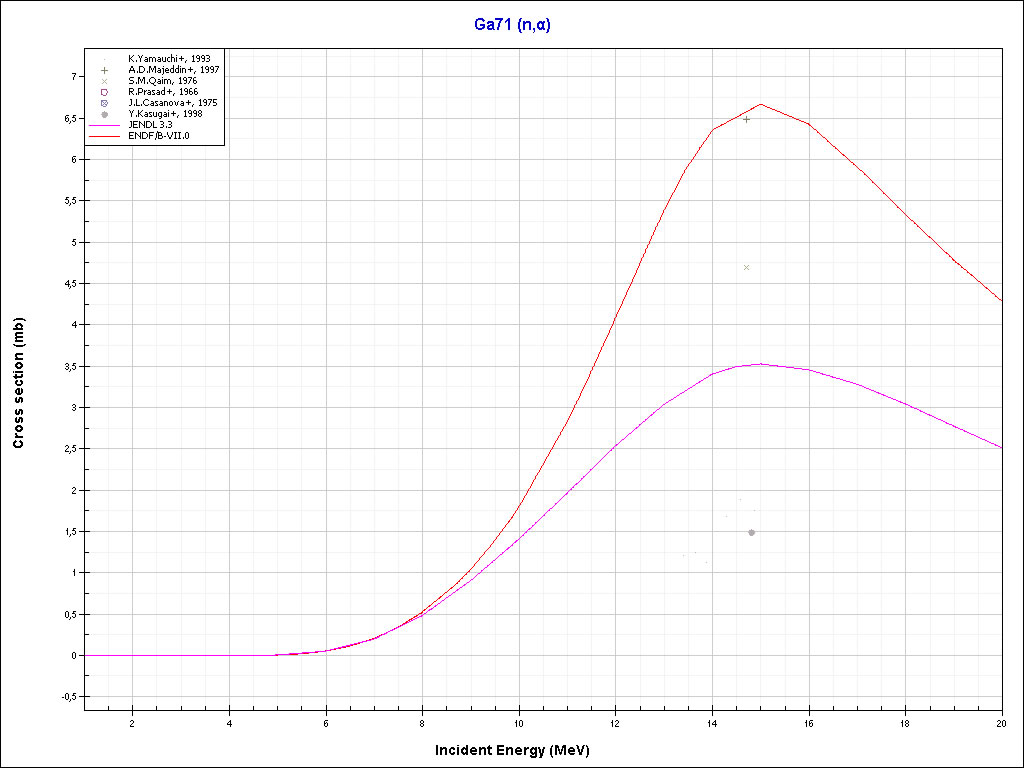Screen dimensions: 1024x768
Task: Click the plus marker in the legend
Action: [104, 70]
